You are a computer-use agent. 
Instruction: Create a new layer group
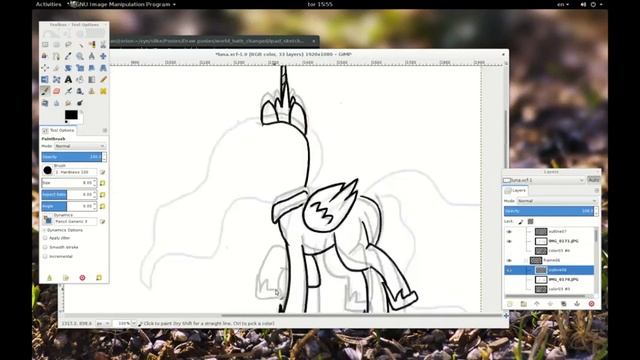[523, 304]
